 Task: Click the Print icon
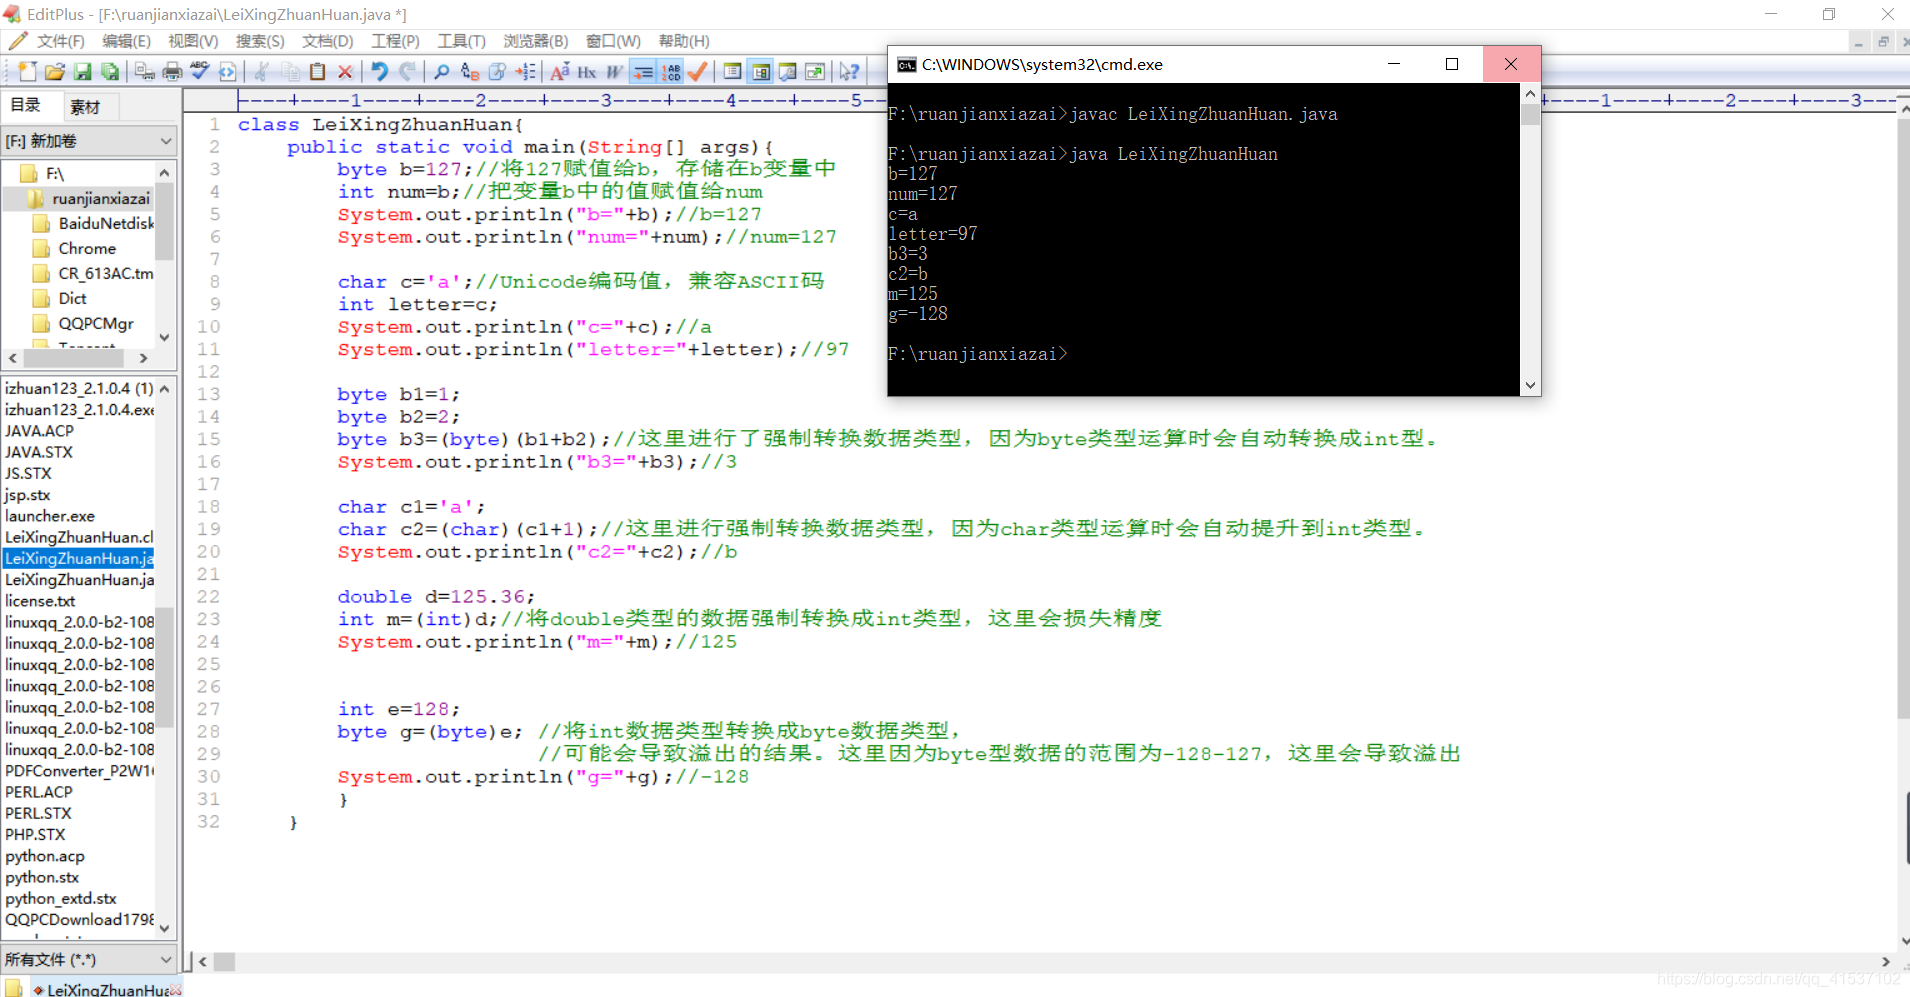pyautogui.click(x=172, y=71)
